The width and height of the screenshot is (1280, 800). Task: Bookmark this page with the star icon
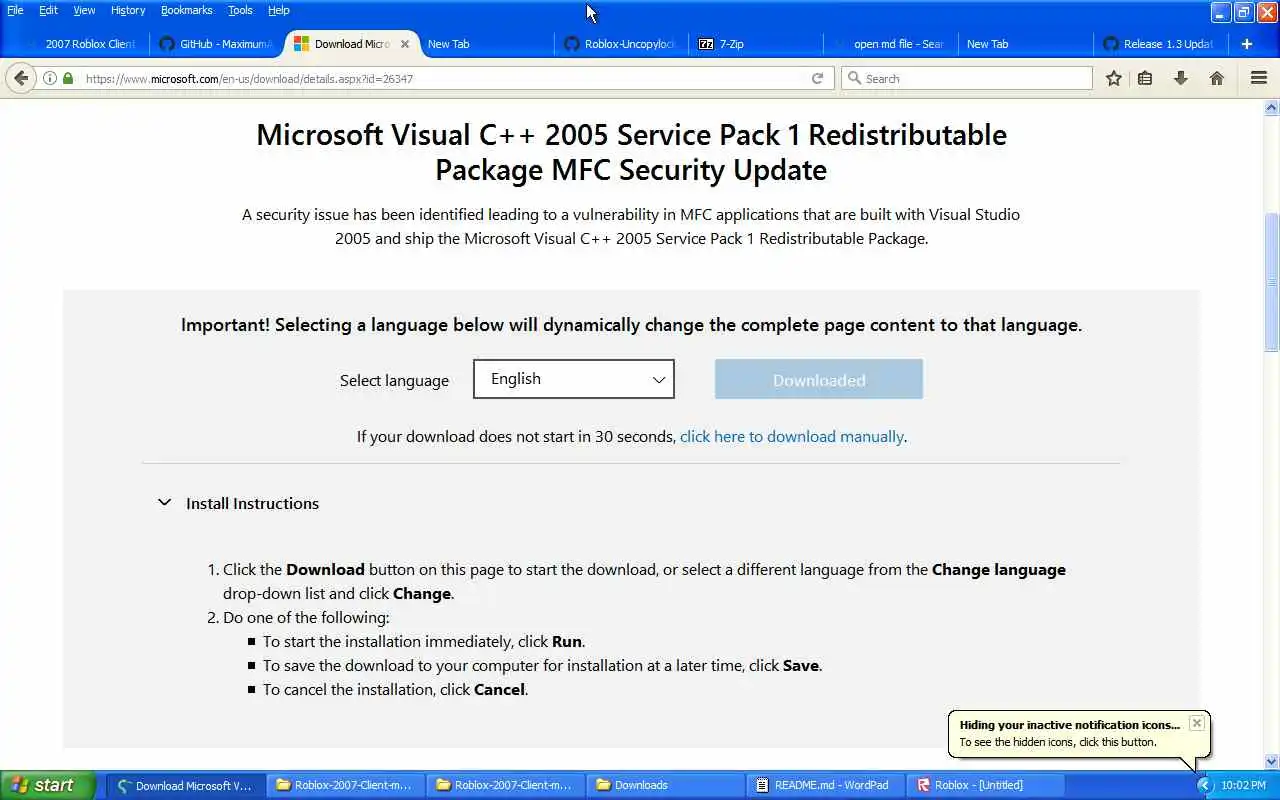pyautogui.click(x=1114, y=78)
